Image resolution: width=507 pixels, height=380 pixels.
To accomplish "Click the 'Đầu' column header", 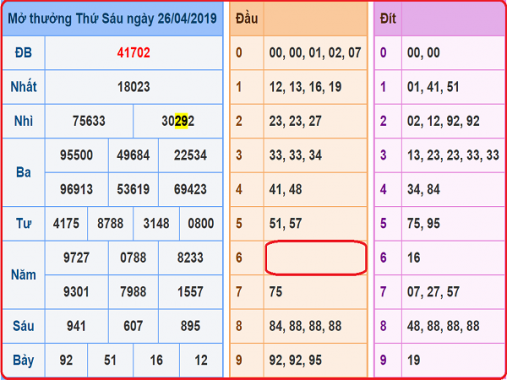I will 247,19.
